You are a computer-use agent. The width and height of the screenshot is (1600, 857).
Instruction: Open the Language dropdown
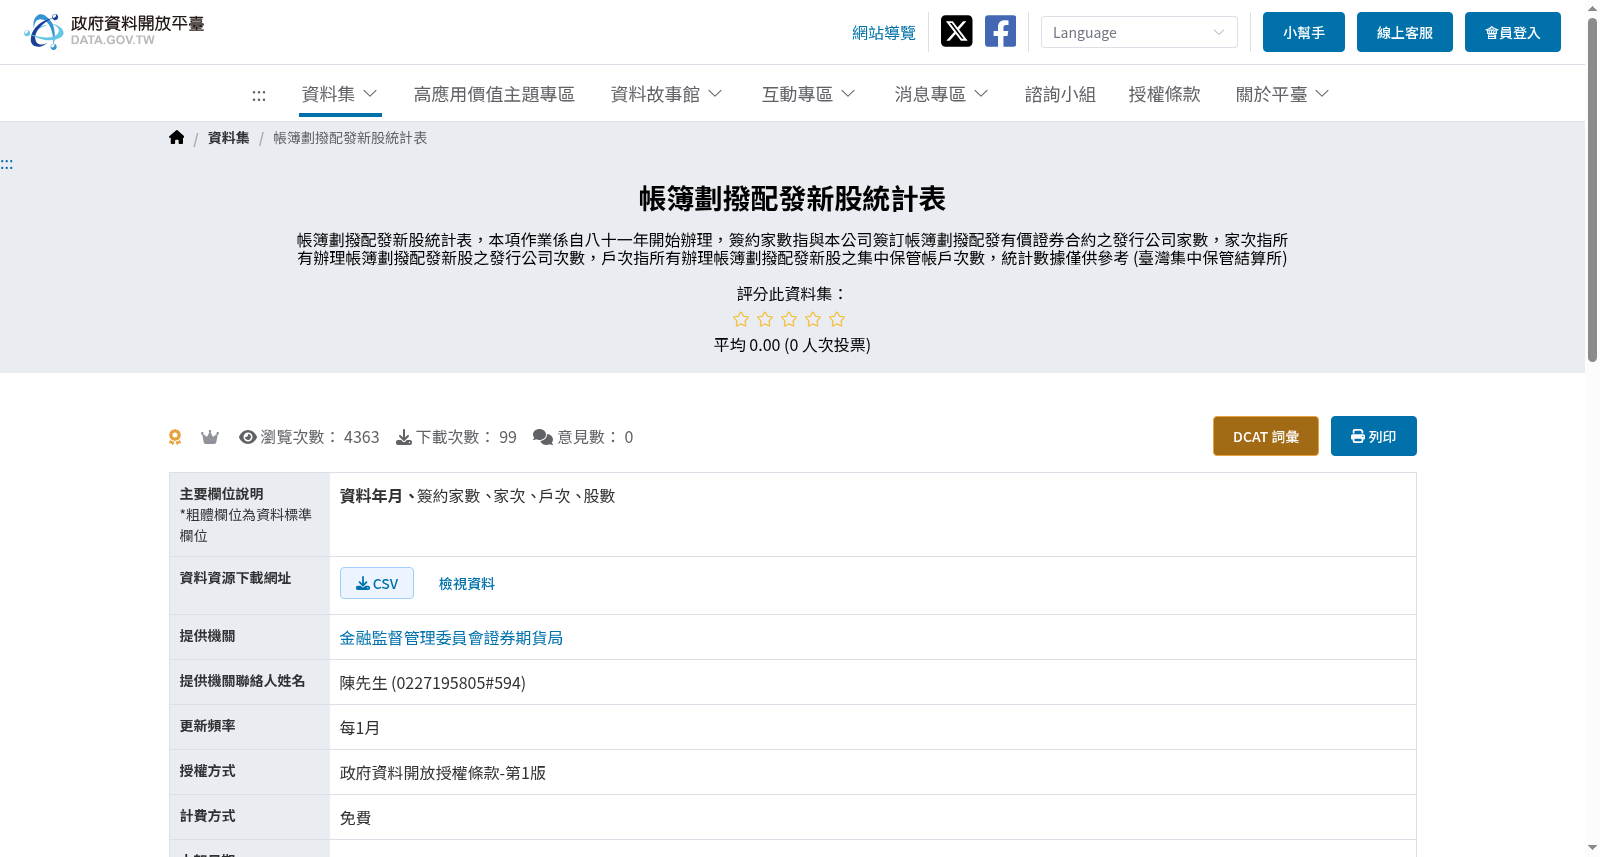[1139, 32]
